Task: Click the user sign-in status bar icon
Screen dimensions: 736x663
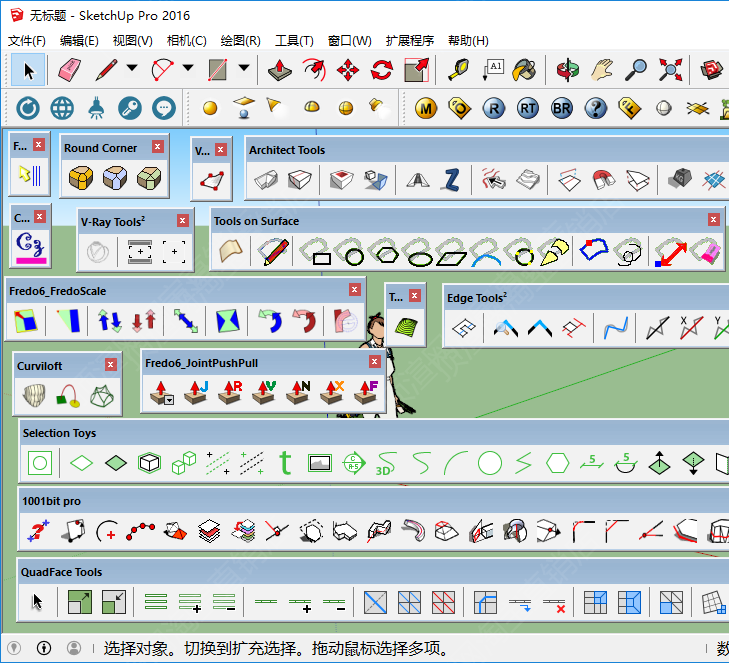Action: tap(74, 648)
